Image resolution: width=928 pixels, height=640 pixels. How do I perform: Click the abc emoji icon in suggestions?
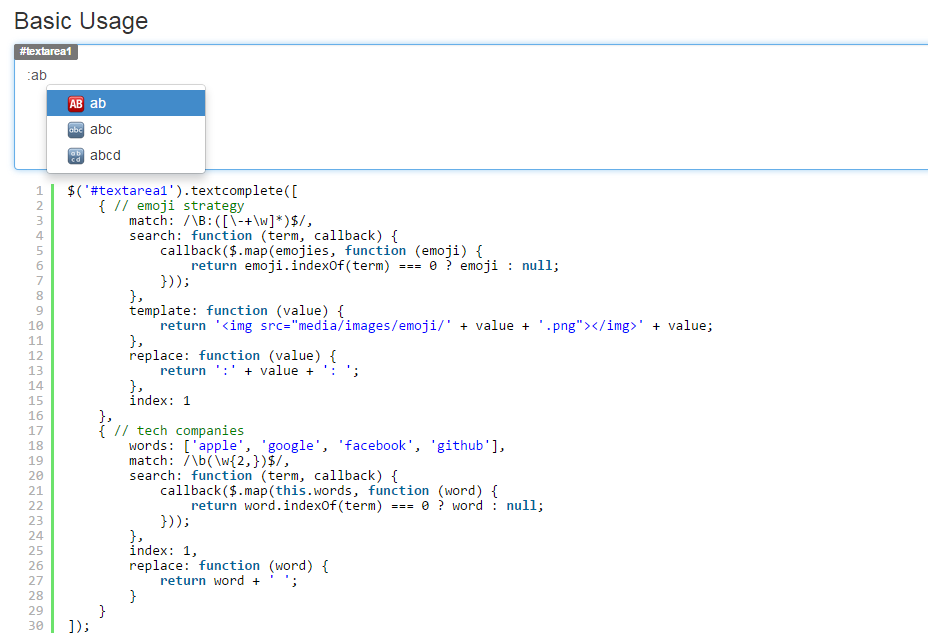pos(76,130)
